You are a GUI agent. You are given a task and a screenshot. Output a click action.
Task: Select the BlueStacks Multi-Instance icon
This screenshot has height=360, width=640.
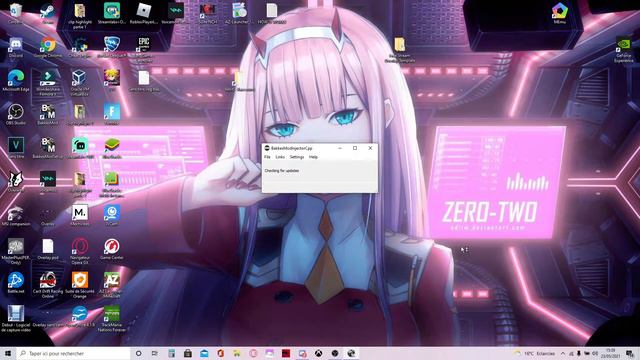111,184
